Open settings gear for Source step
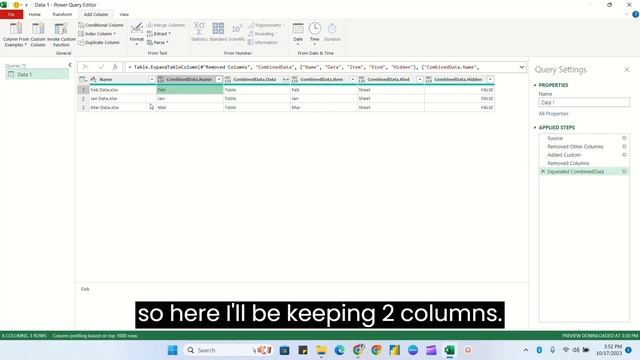This screenshot has width=640, height=360. (624, 138)
